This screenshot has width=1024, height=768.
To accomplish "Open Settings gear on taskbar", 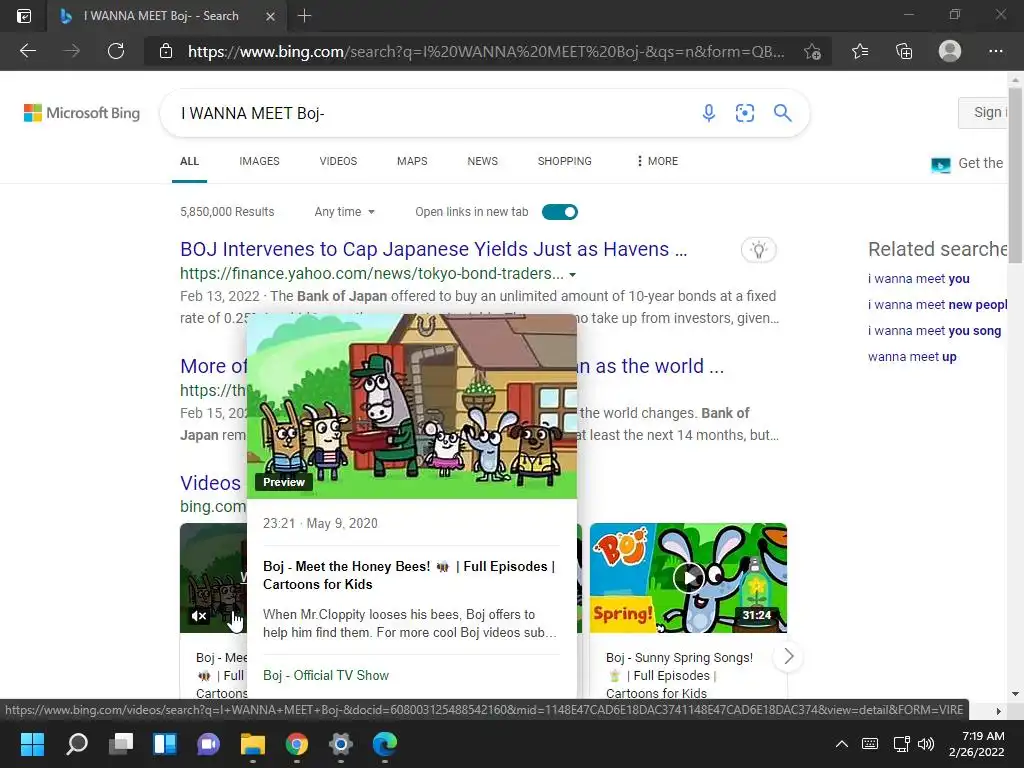I will click(x=340, y=744).
